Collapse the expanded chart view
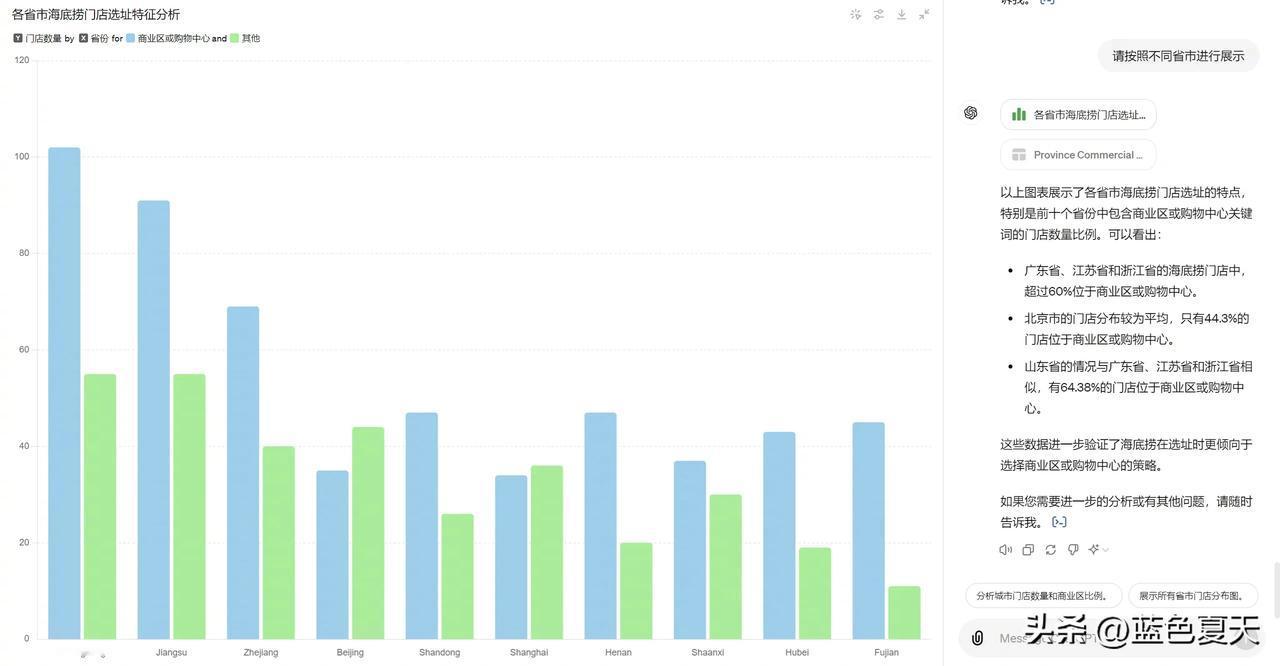This screenshot has height=666, width=1280. (x=925, y=14)
